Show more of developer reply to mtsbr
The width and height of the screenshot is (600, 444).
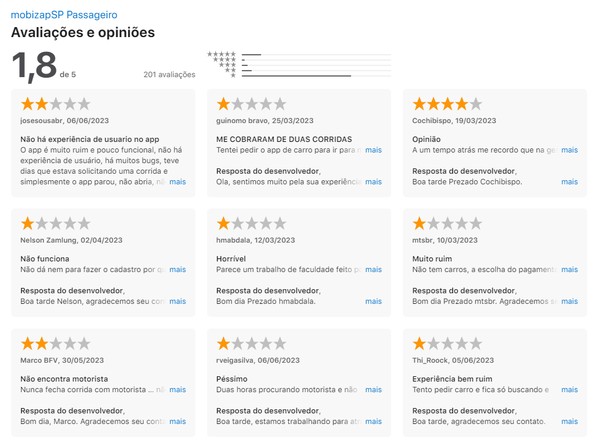coord(569,301)
